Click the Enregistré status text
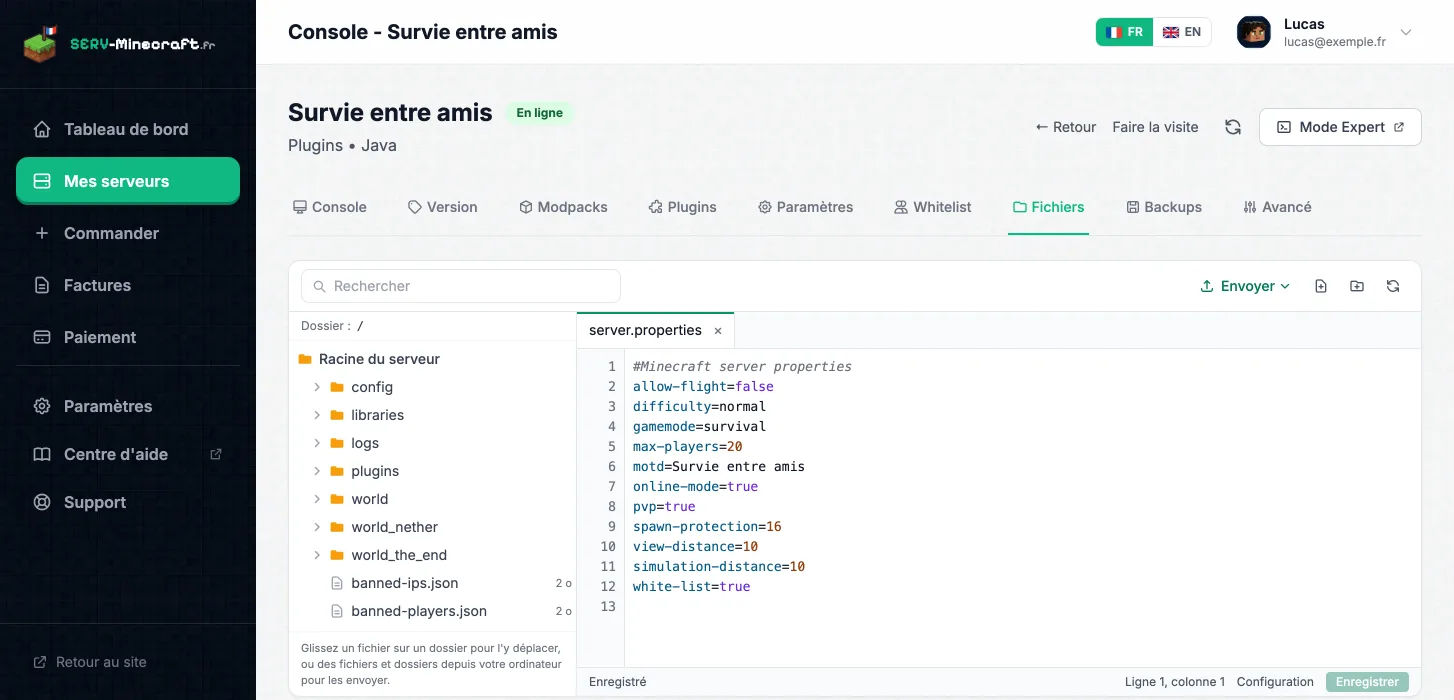This screenshot has height=700, width=1454. pyautogui.click(x=618, y=682)
